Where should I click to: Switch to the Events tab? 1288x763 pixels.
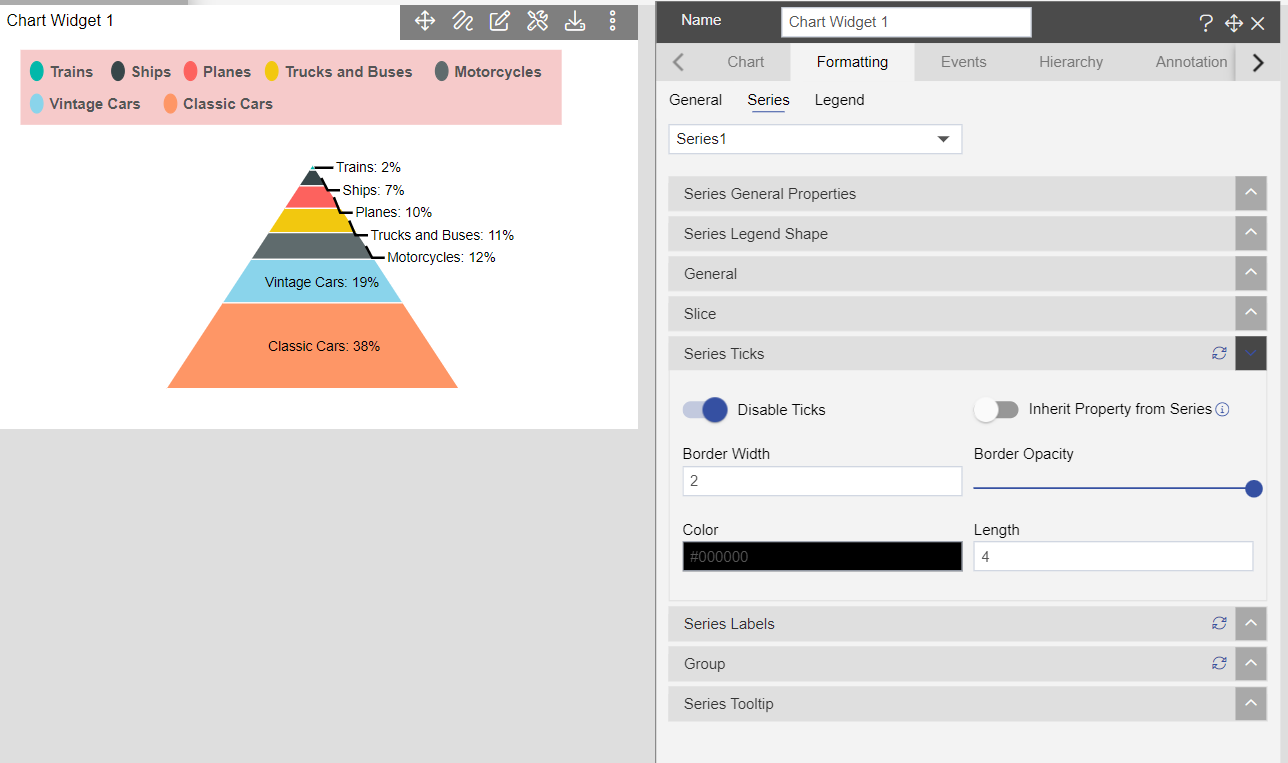click(x=964, y=62)
